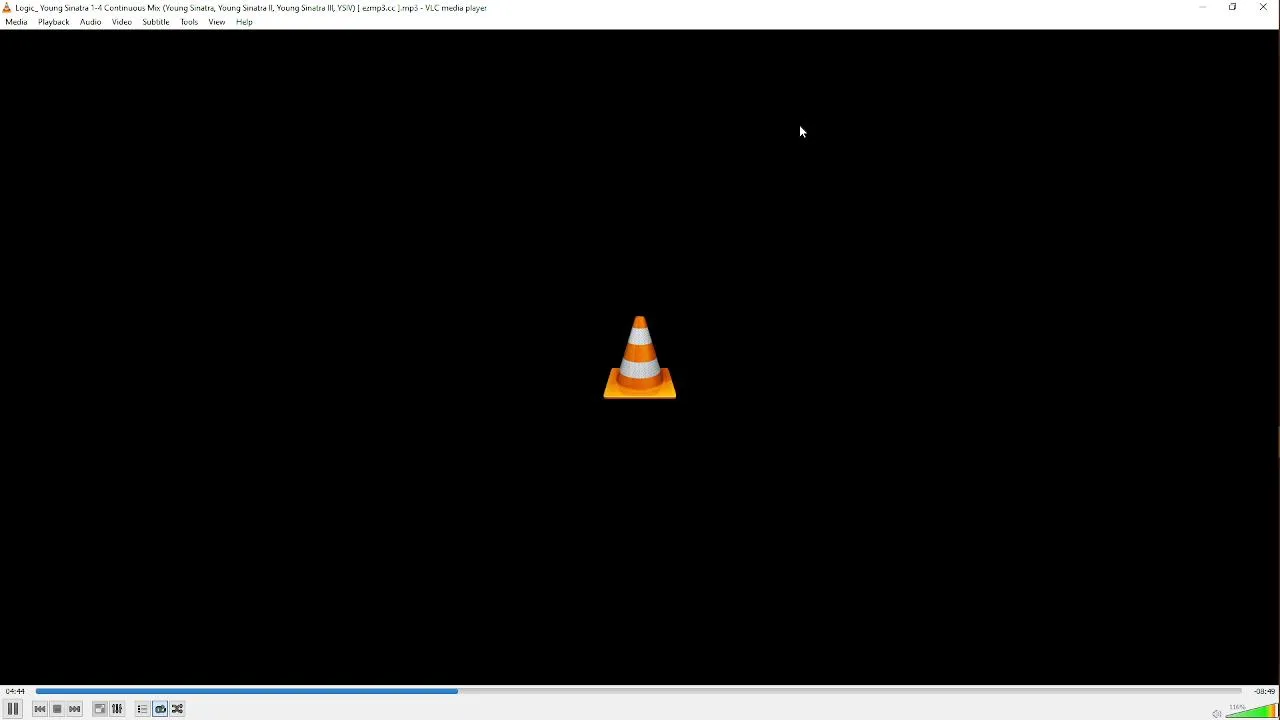
Task: Click the elapsed time 04:44 label
Action: coord(15,692)
